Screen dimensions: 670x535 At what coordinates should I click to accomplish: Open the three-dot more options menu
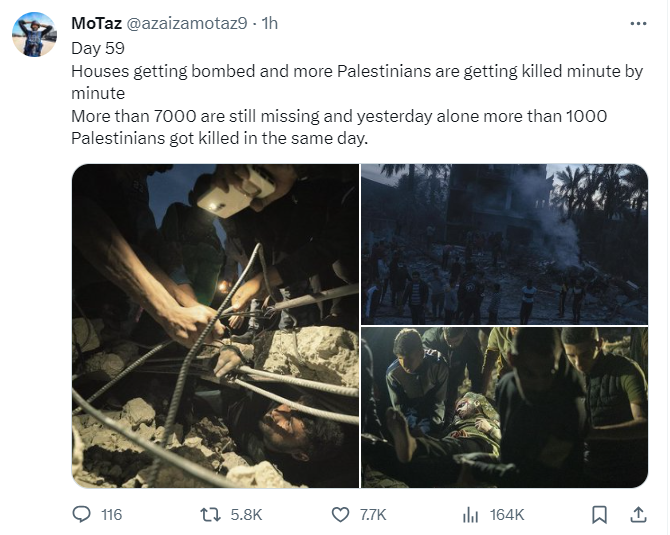click(x=637, y=23)
